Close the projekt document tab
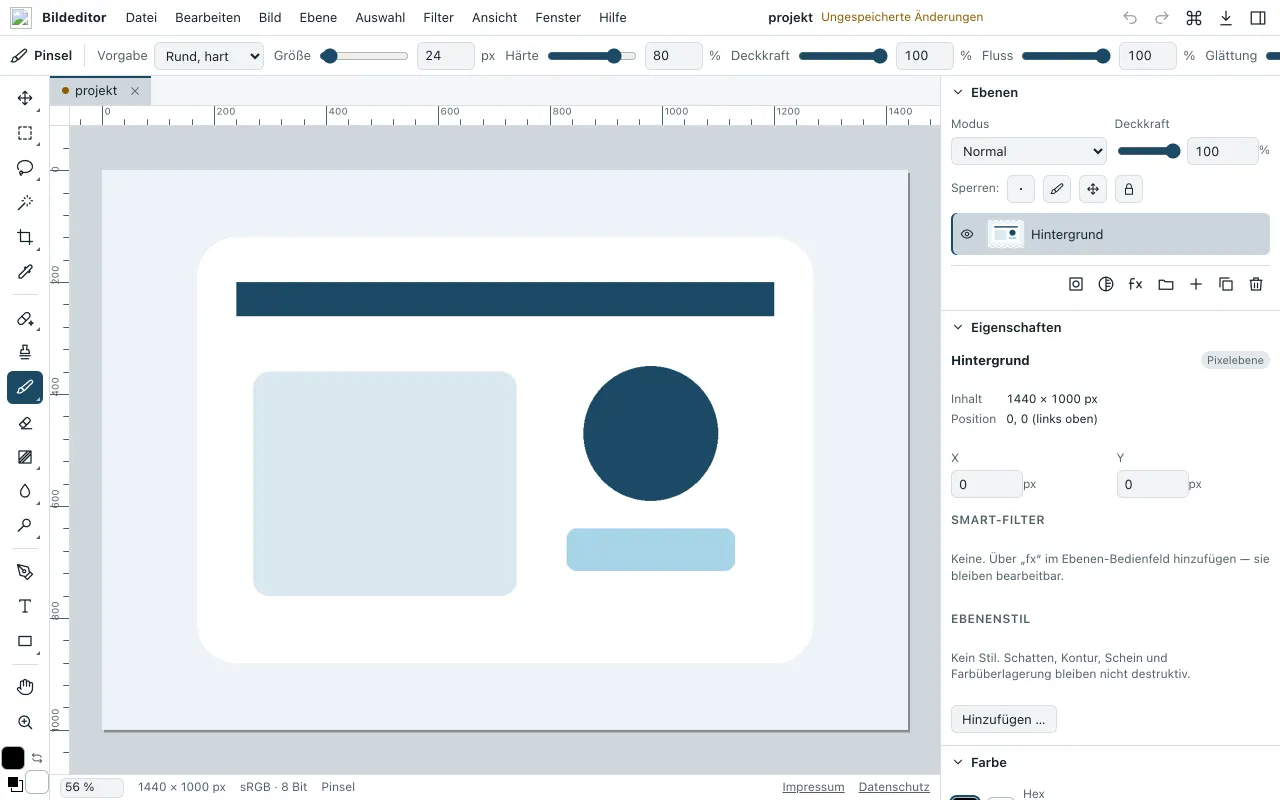Image resolution: width=1280 pixels, height=800 pixels. pos(135,91)
